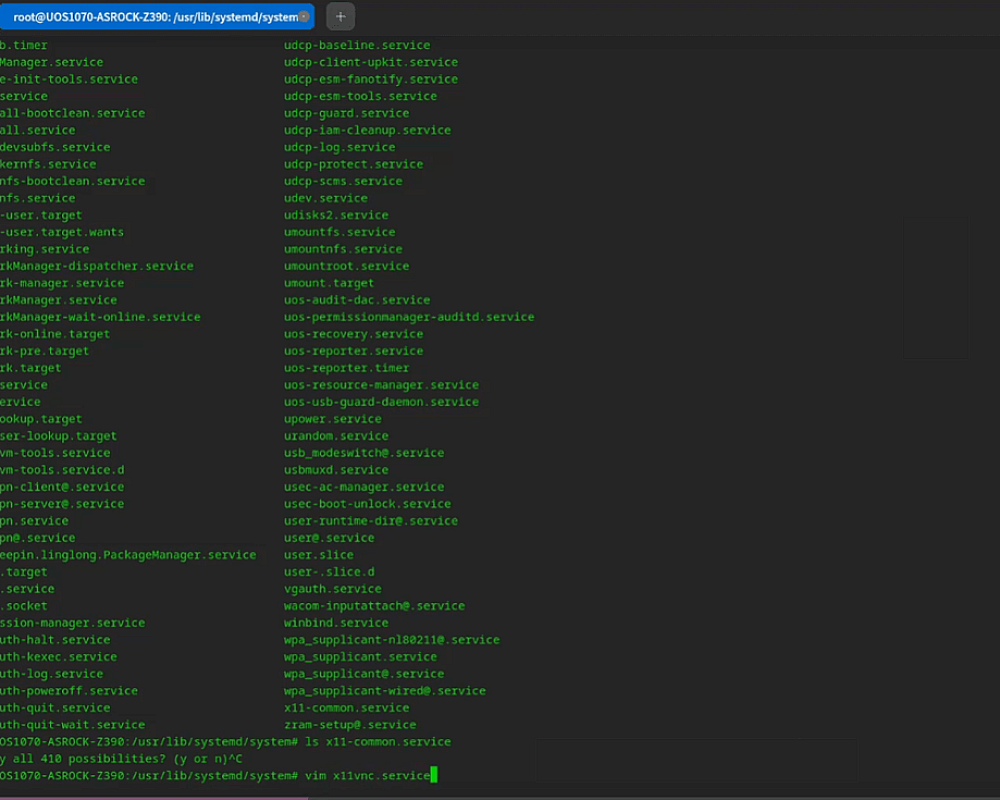Open a new terminal tab with plus button
The width and height of the screenshot is (1000, 800).
(340, 16)
